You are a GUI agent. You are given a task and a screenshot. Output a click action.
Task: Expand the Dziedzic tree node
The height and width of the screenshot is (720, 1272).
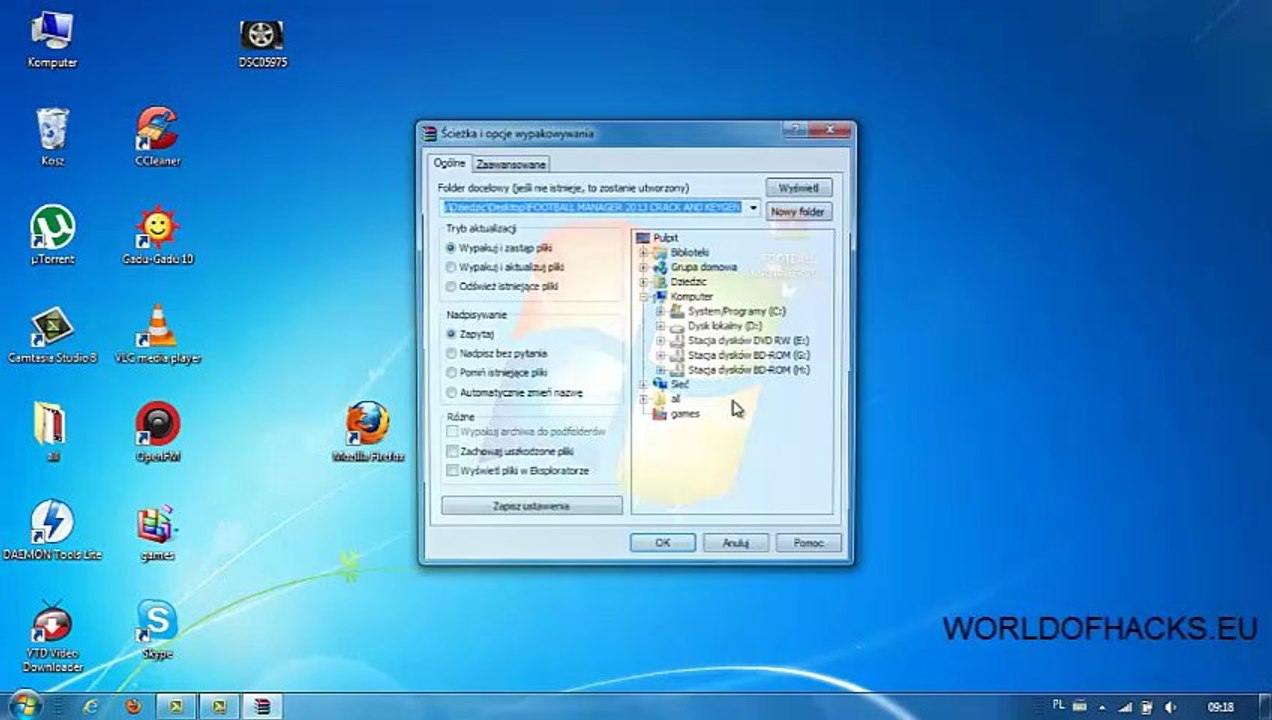coord(644,282)
